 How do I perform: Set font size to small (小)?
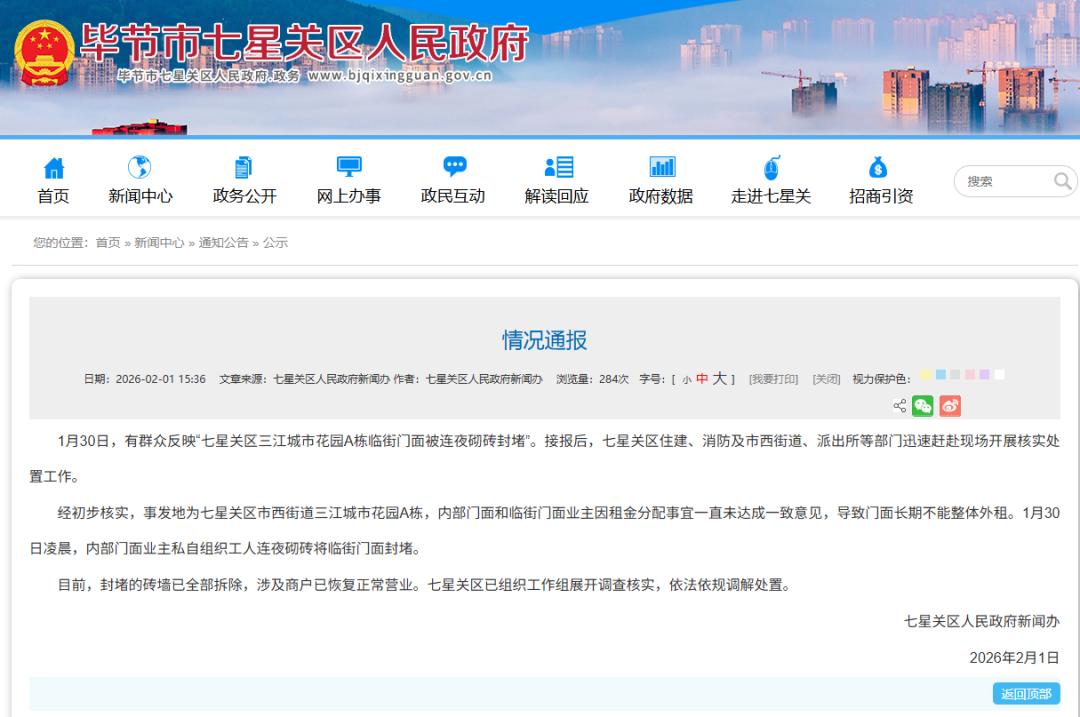tap(687, 380)
